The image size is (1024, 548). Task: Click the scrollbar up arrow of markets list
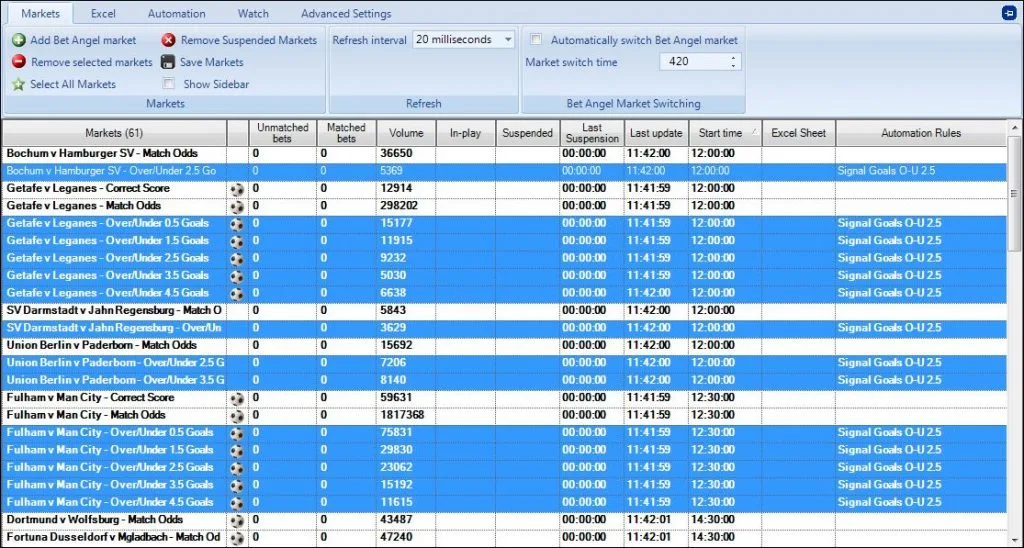1014,128
